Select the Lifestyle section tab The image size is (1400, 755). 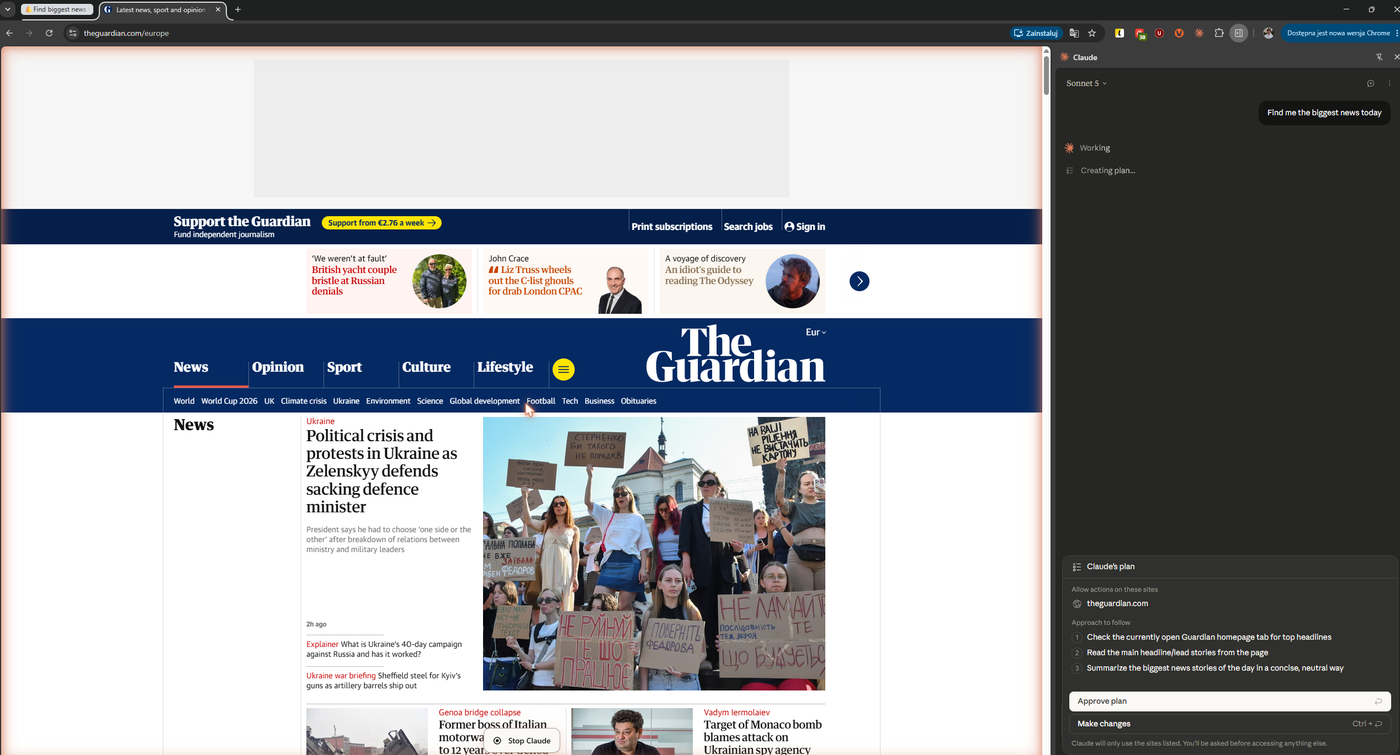click(505, 367)
